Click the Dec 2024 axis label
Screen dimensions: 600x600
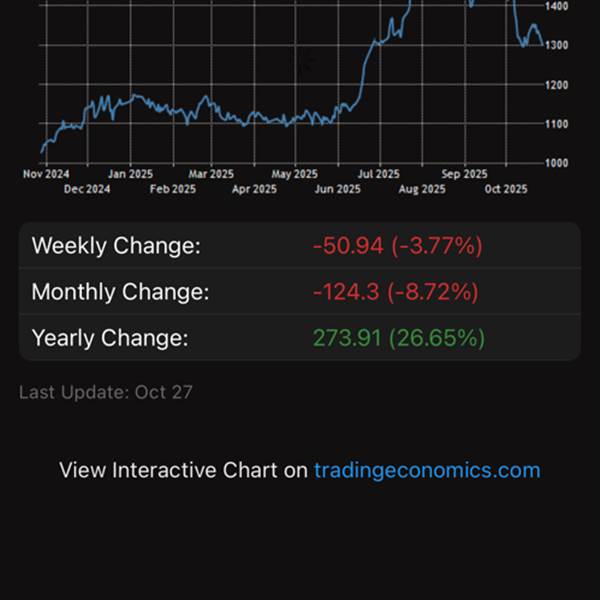click(x=87, y=189)
